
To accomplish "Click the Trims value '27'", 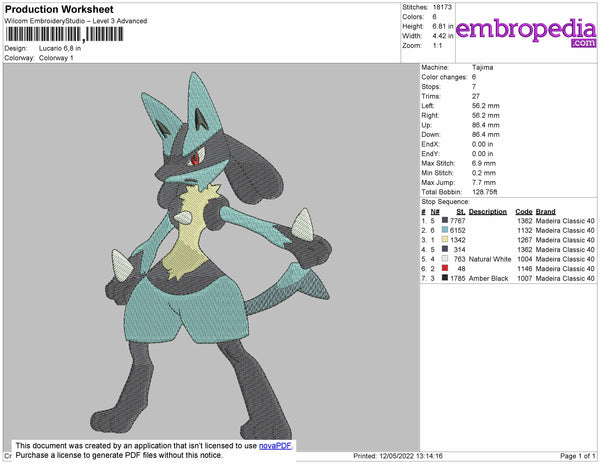I will pyautogui.click(x=476, y=96).
